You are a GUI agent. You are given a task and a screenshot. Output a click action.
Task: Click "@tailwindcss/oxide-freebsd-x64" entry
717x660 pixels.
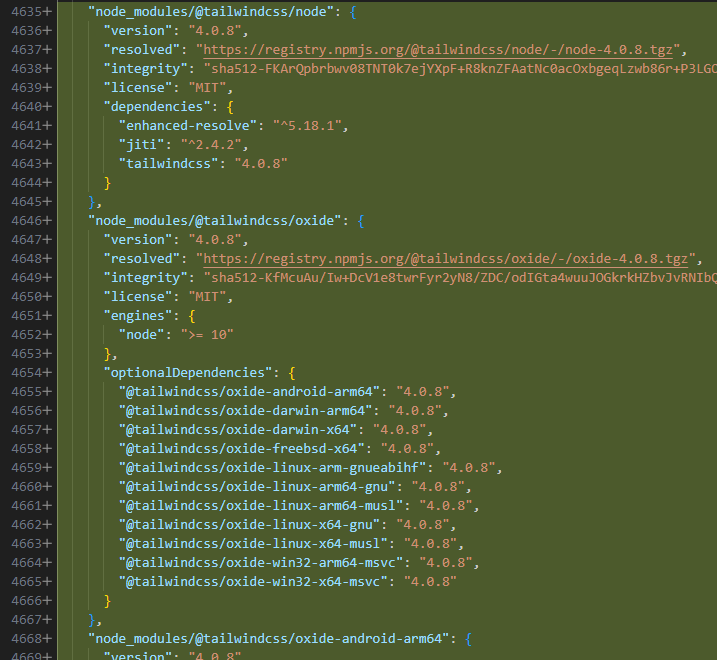point(241,448)
